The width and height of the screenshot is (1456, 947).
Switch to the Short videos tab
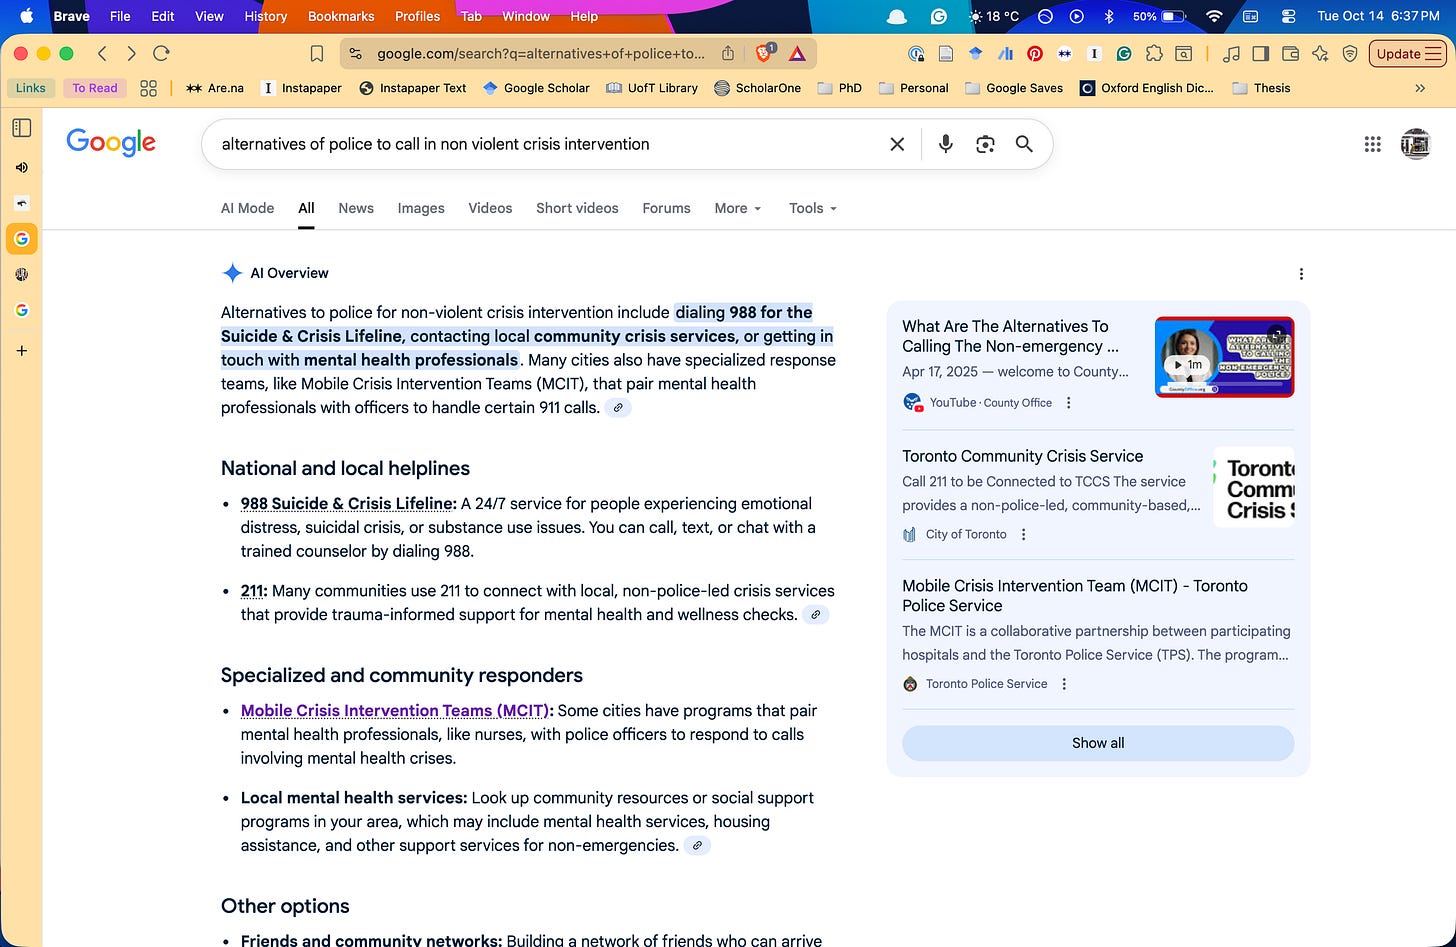coord(577,208)
